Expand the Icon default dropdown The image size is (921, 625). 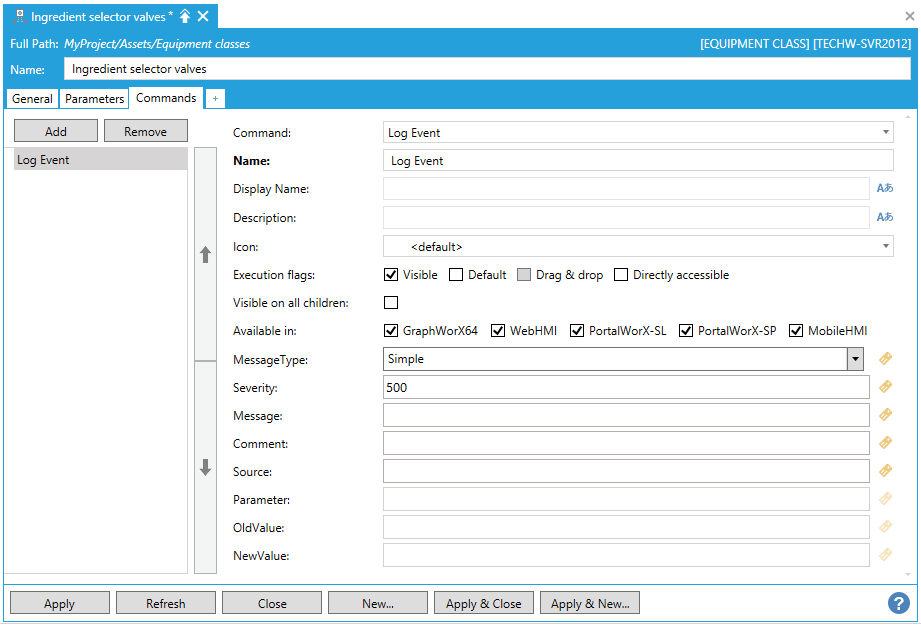(x=886, y=246)
